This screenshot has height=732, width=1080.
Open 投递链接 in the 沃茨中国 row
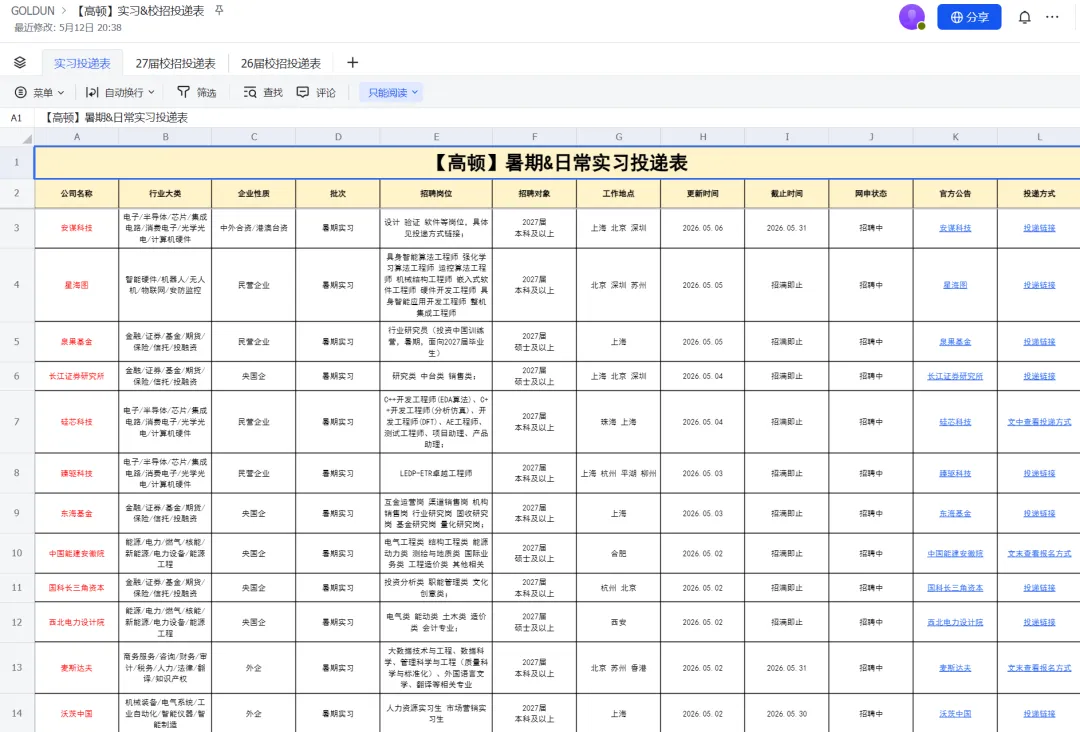(x=1039, y=714)
